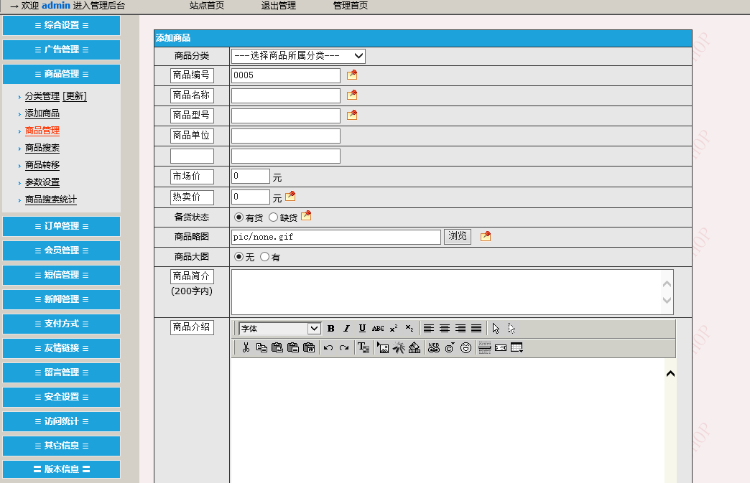Screen dimensions: 750x483
Task: Focus the 商品名称 input field
Action: click(286, 96)
